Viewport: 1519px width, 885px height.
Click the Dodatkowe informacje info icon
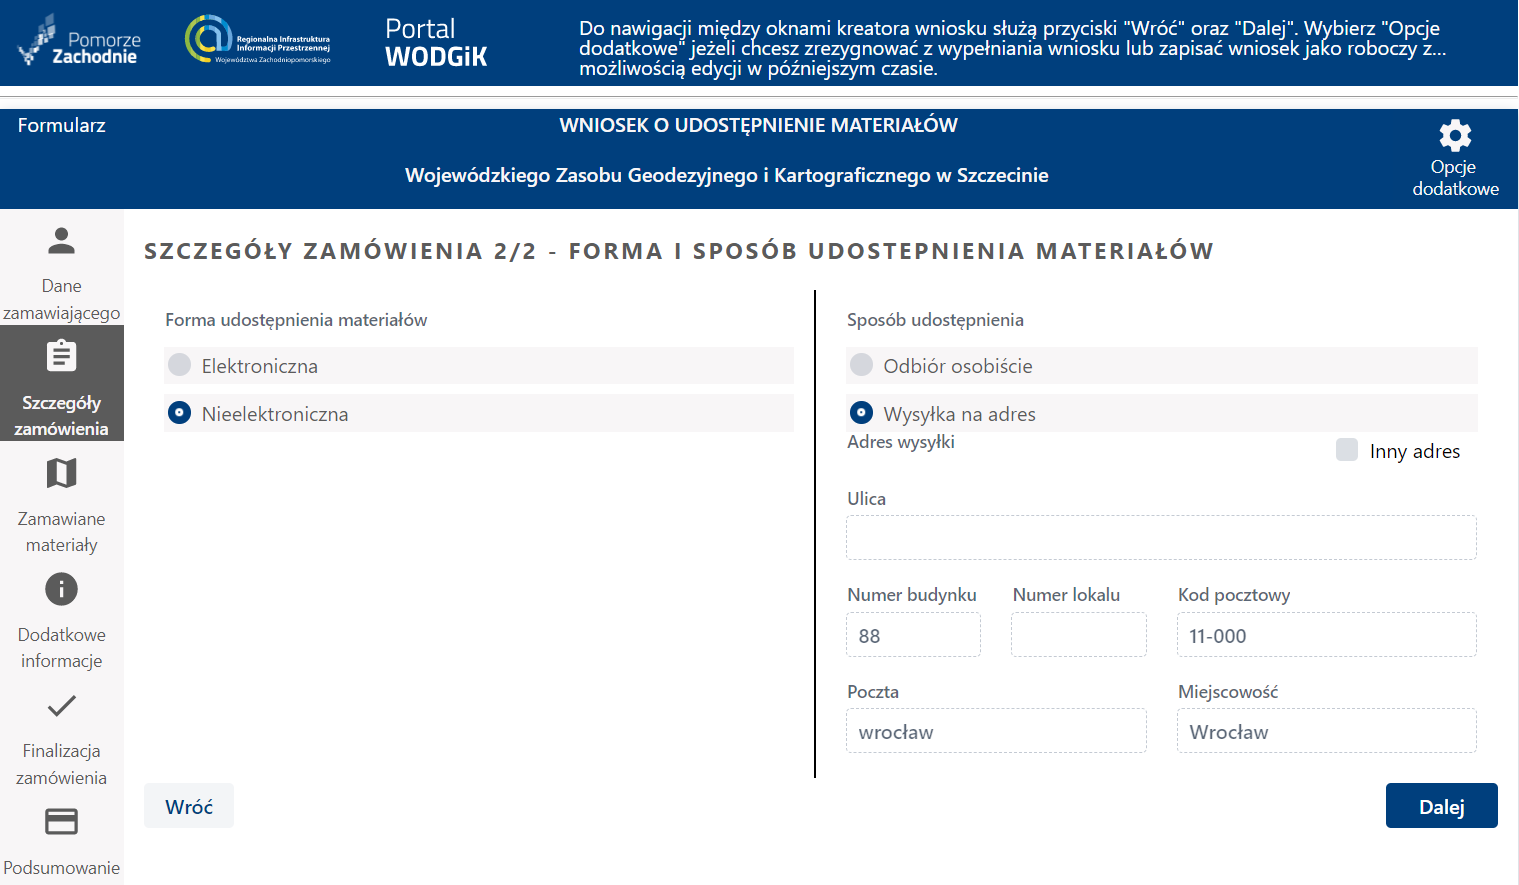[61, 589]
